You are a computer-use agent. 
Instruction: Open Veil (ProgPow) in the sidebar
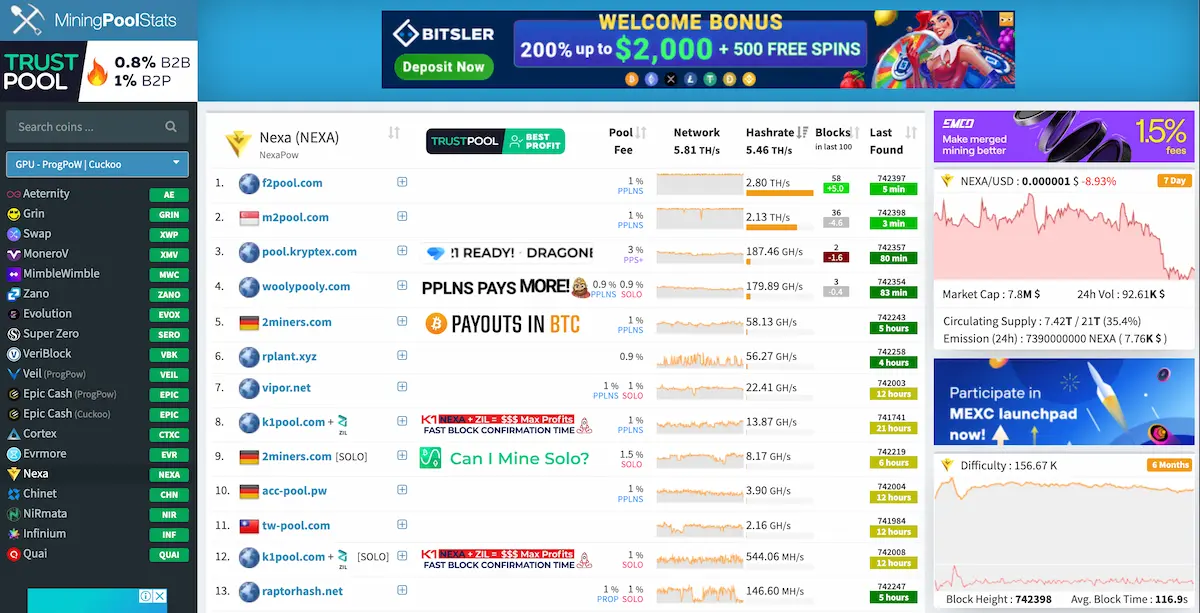(56, 374)
